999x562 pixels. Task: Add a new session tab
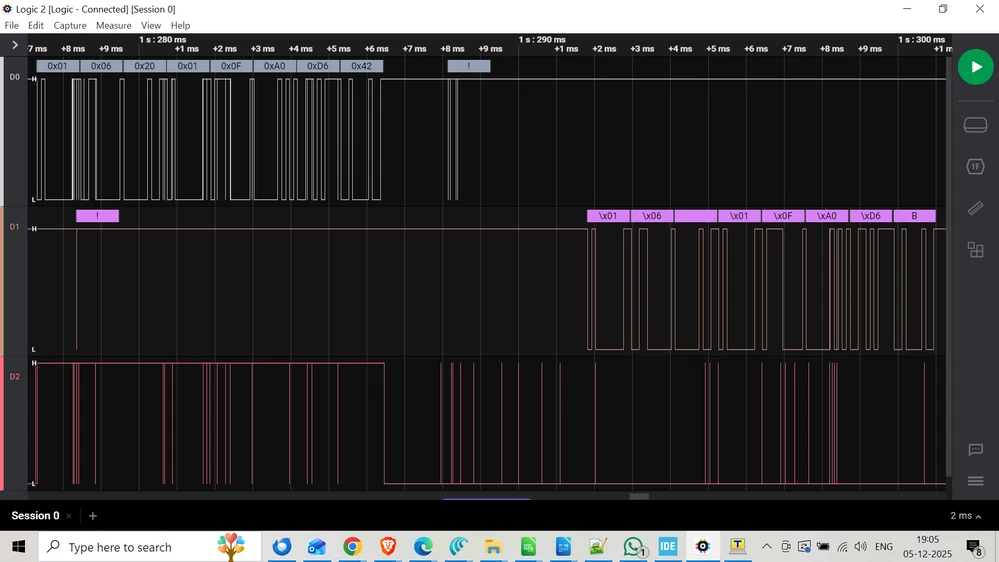tap(92, 516)
